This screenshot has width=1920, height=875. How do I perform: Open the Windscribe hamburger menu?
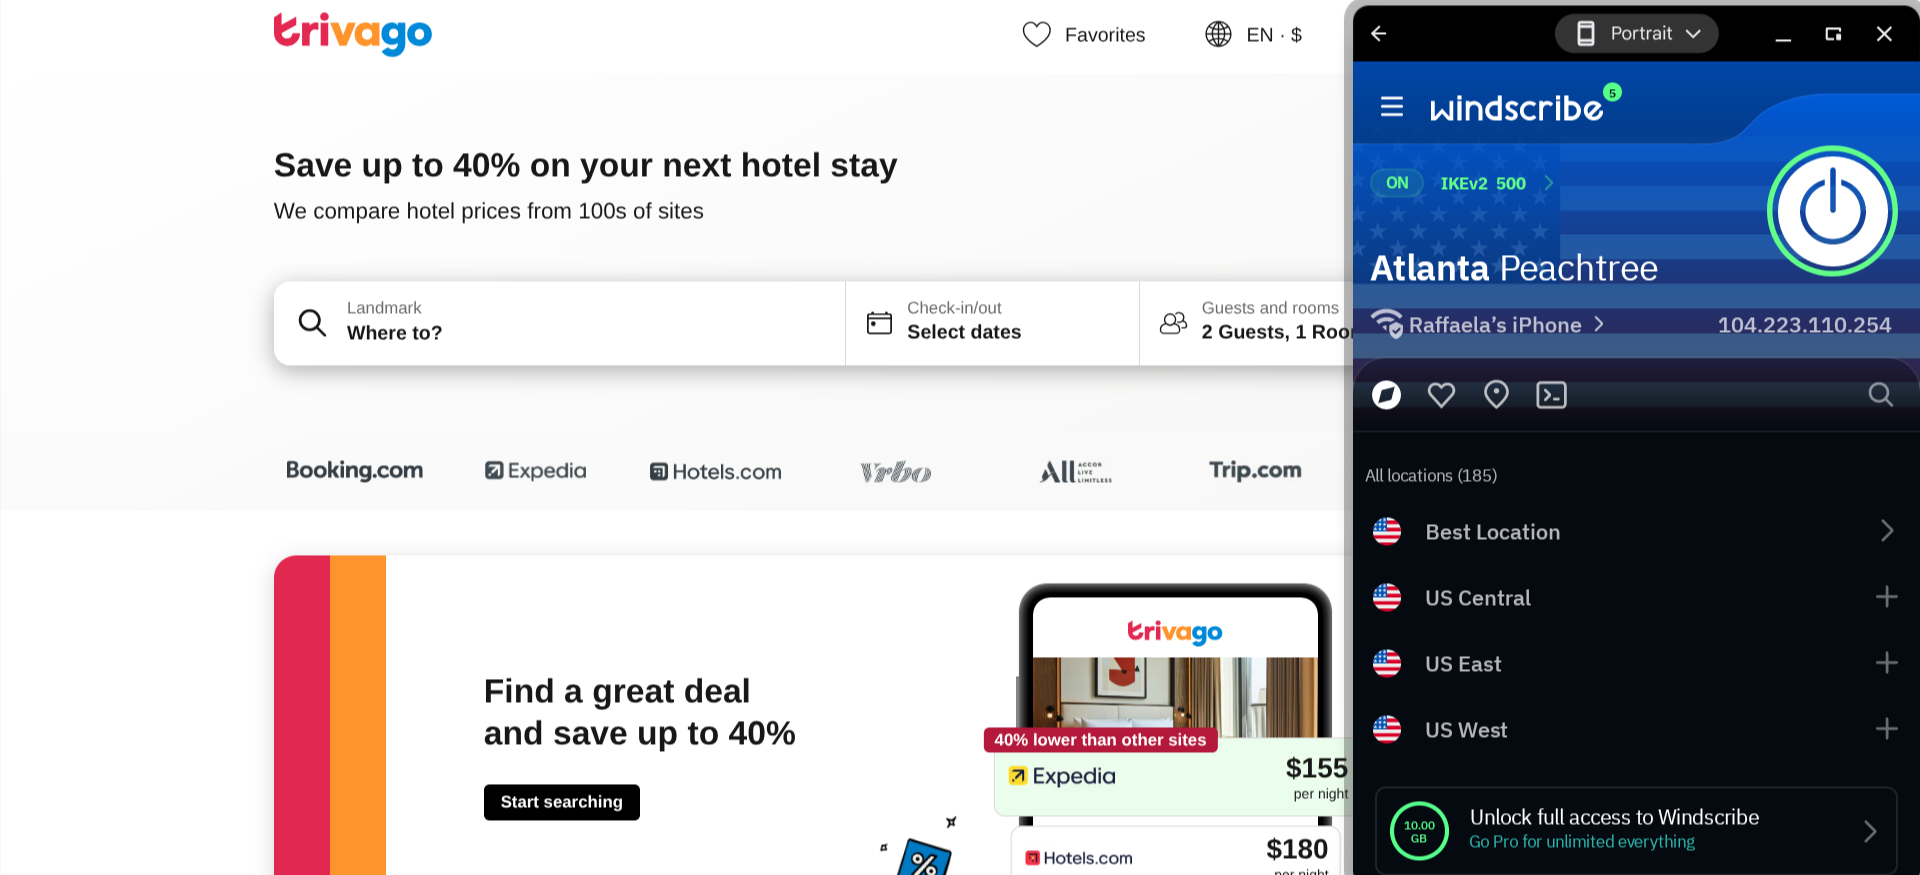[1392, 107]
